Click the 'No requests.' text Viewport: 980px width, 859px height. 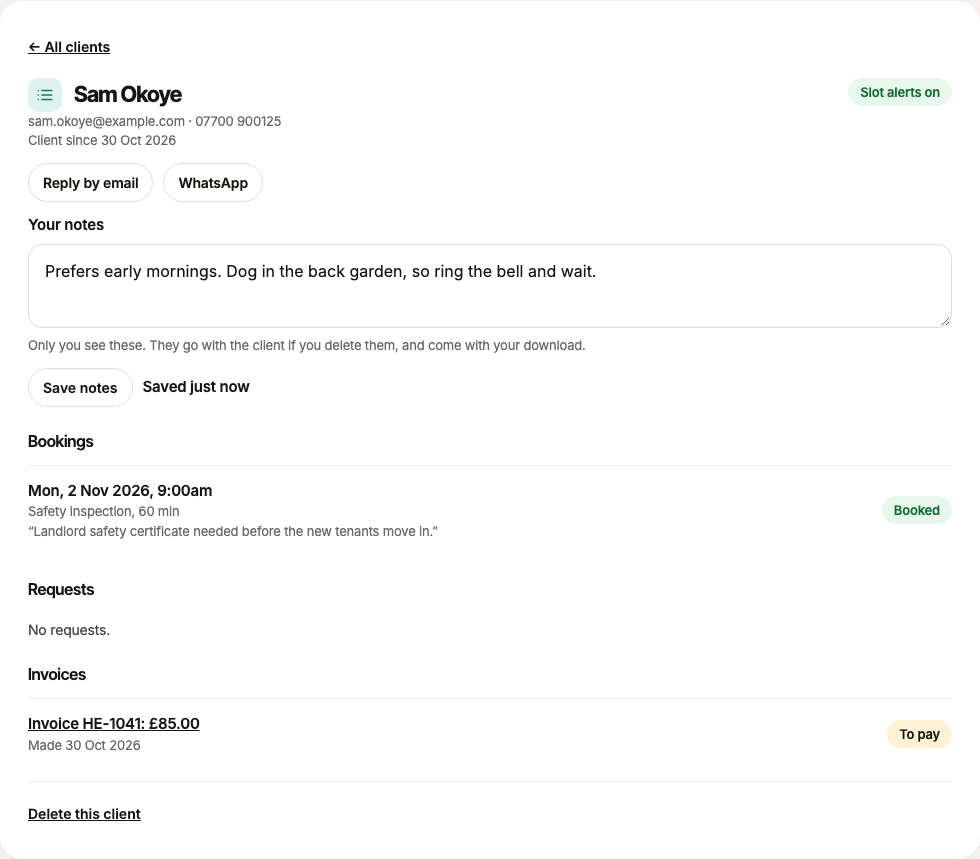[x=69, y=630]
